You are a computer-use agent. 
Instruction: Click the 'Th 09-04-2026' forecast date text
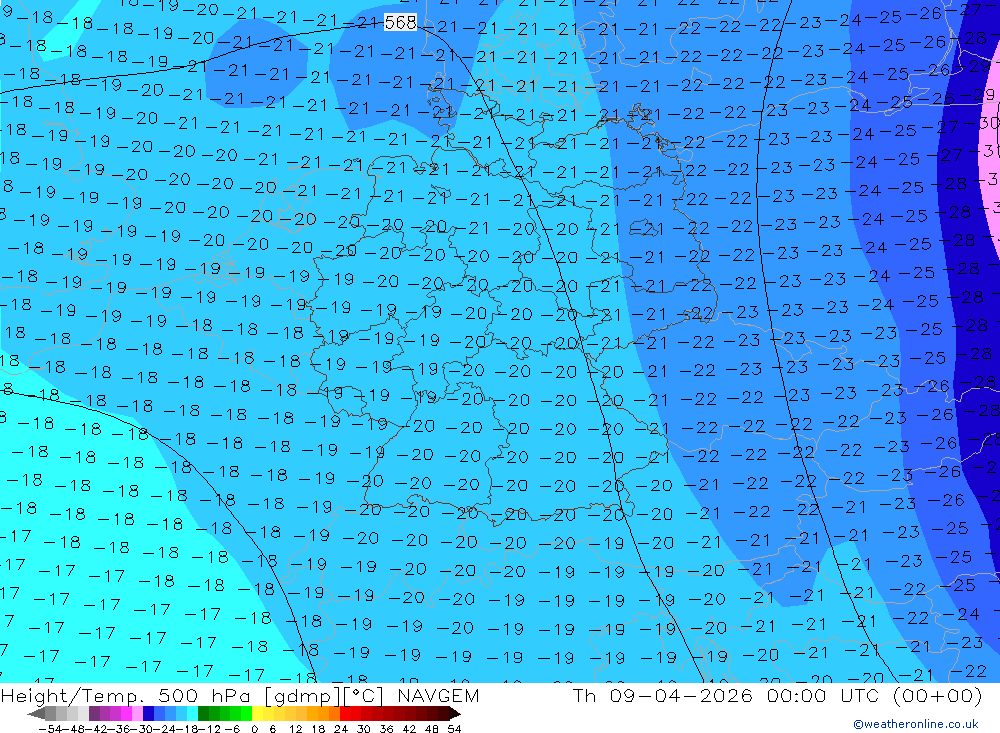663,695
